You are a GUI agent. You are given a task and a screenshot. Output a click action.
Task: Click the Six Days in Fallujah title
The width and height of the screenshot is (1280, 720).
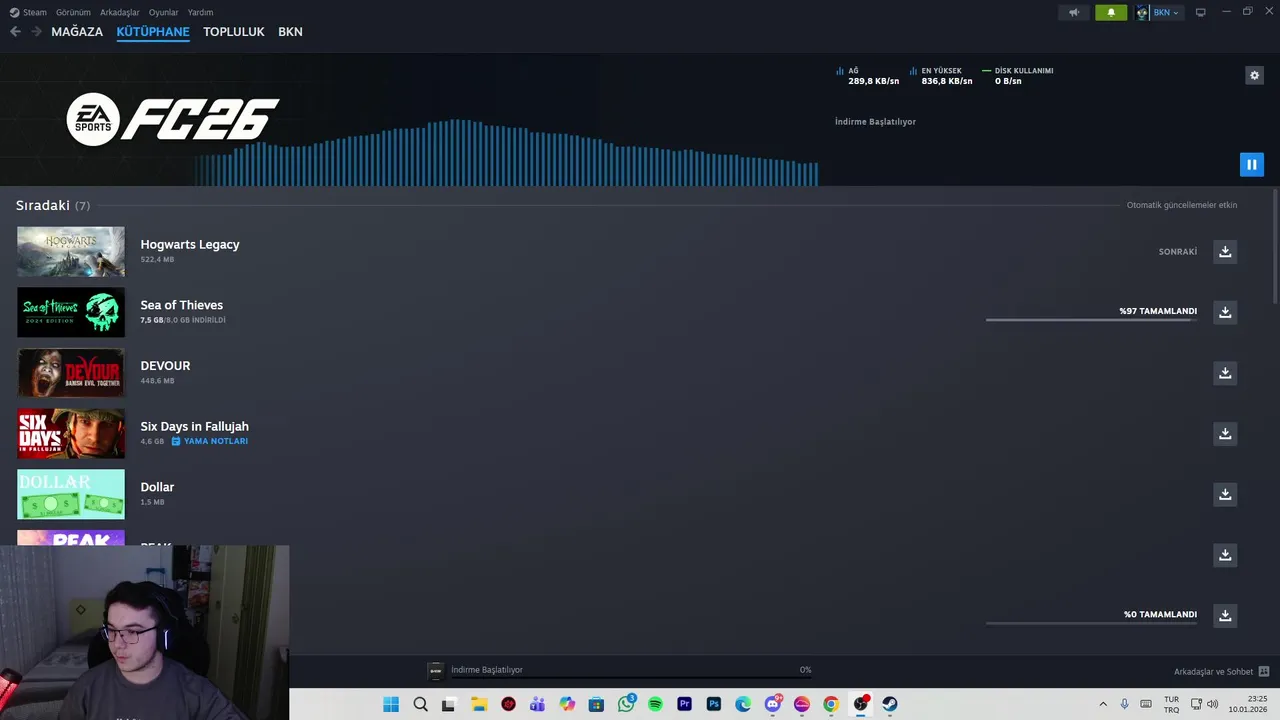coord(194,426)
